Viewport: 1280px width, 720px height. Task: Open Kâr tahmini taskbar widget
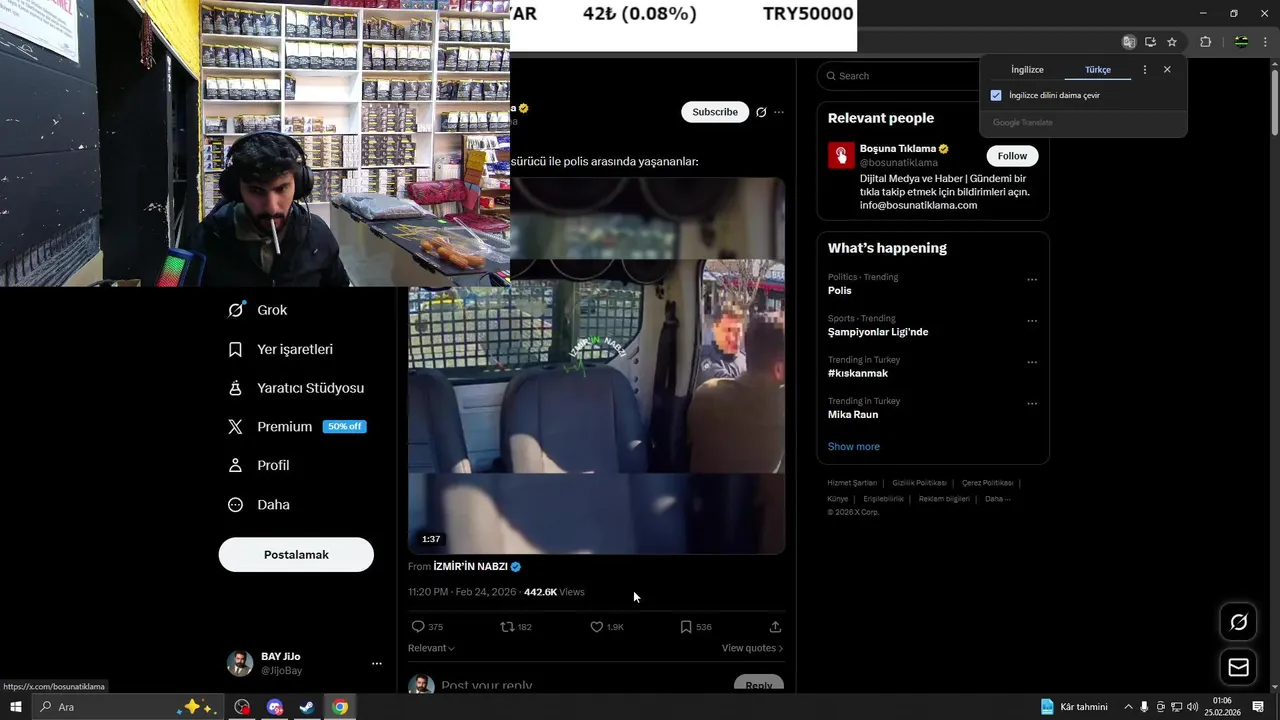point(1074,707)
